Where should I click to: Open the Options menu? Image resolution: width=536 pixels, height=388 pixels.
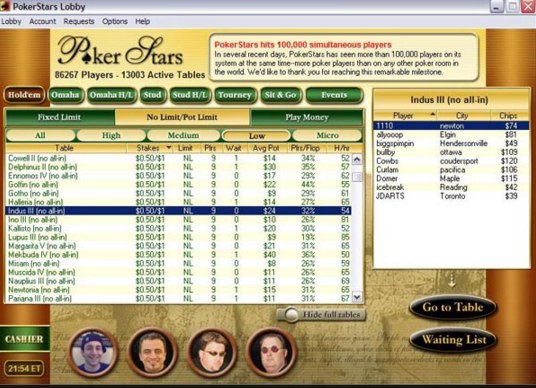pyautogui.click(x=115, y=21)
